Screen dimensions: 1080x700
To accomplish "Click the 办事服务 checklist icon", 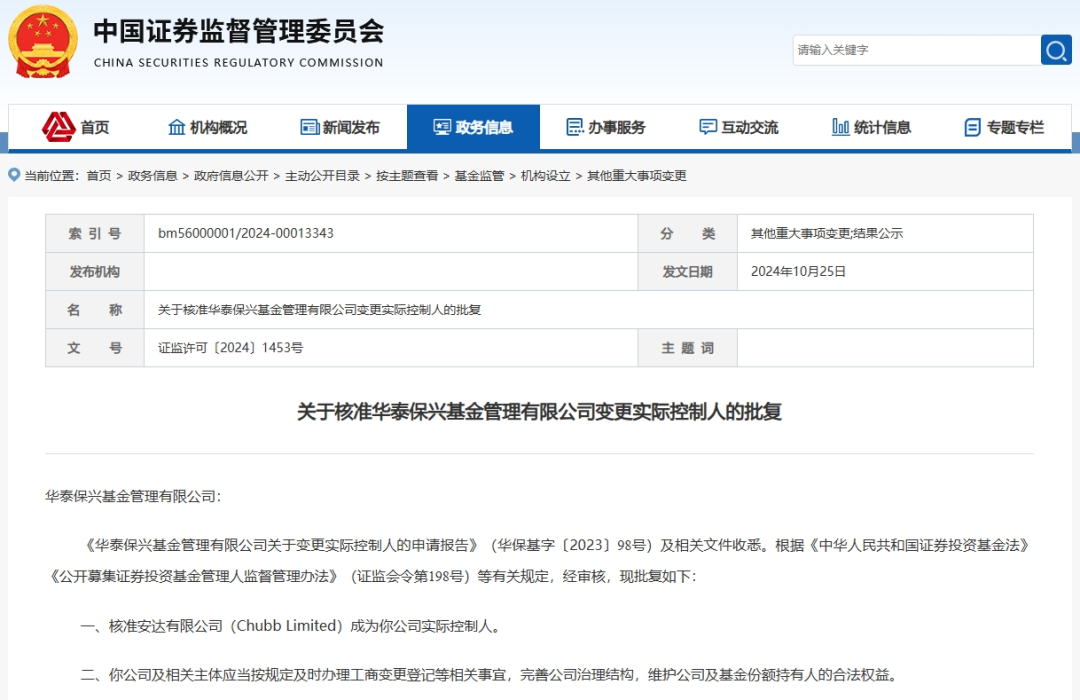I will (575, 127).
